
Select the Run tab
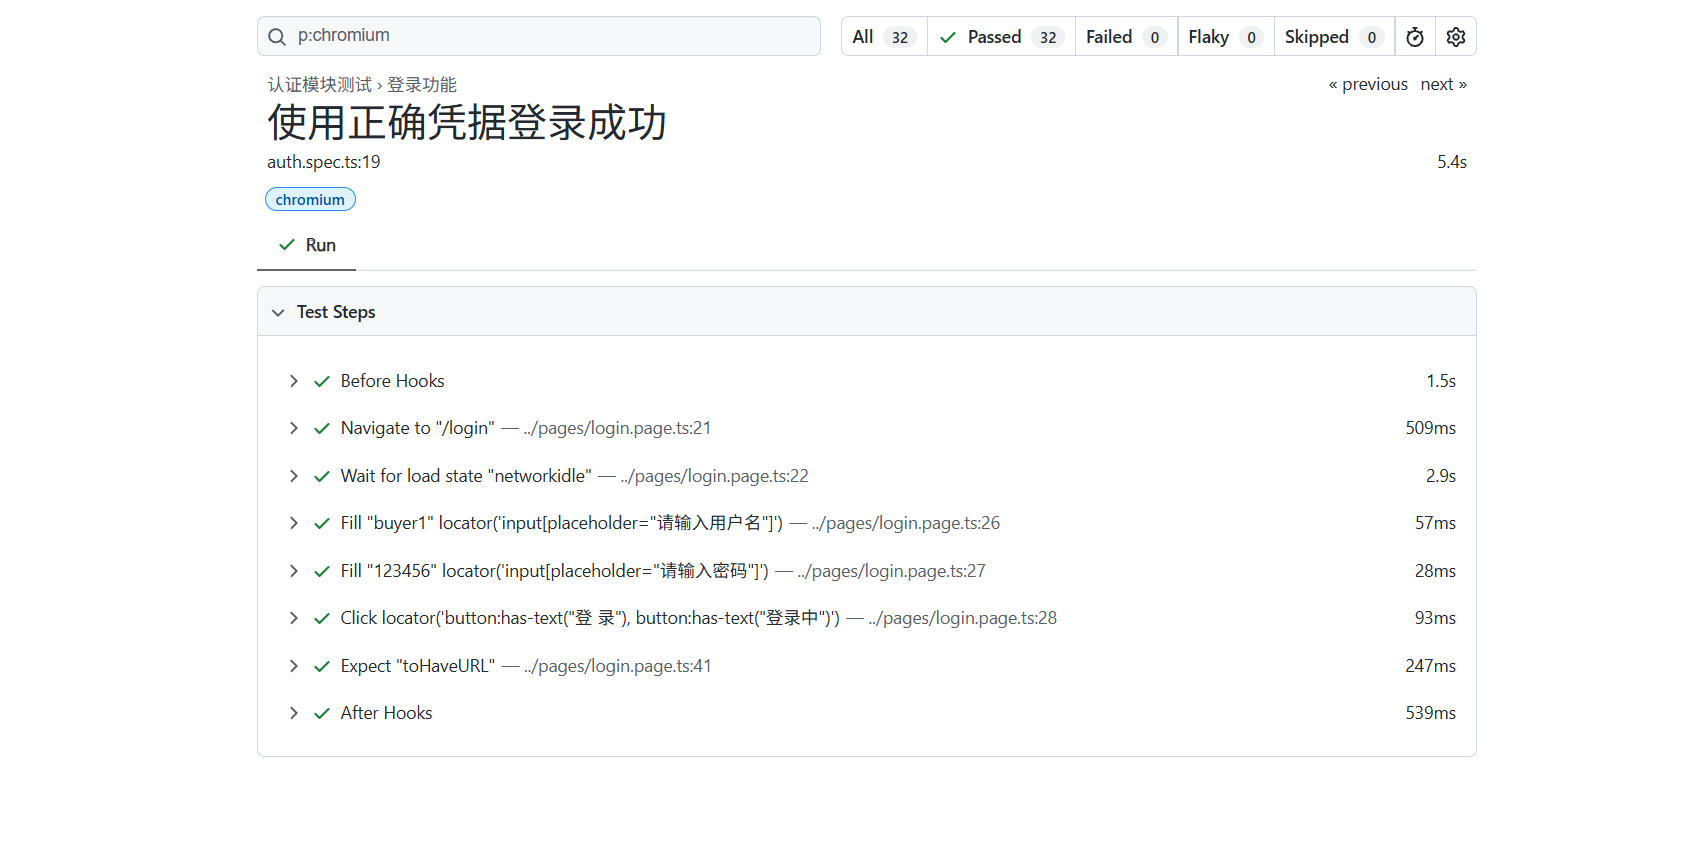click(x=307, y=245)
